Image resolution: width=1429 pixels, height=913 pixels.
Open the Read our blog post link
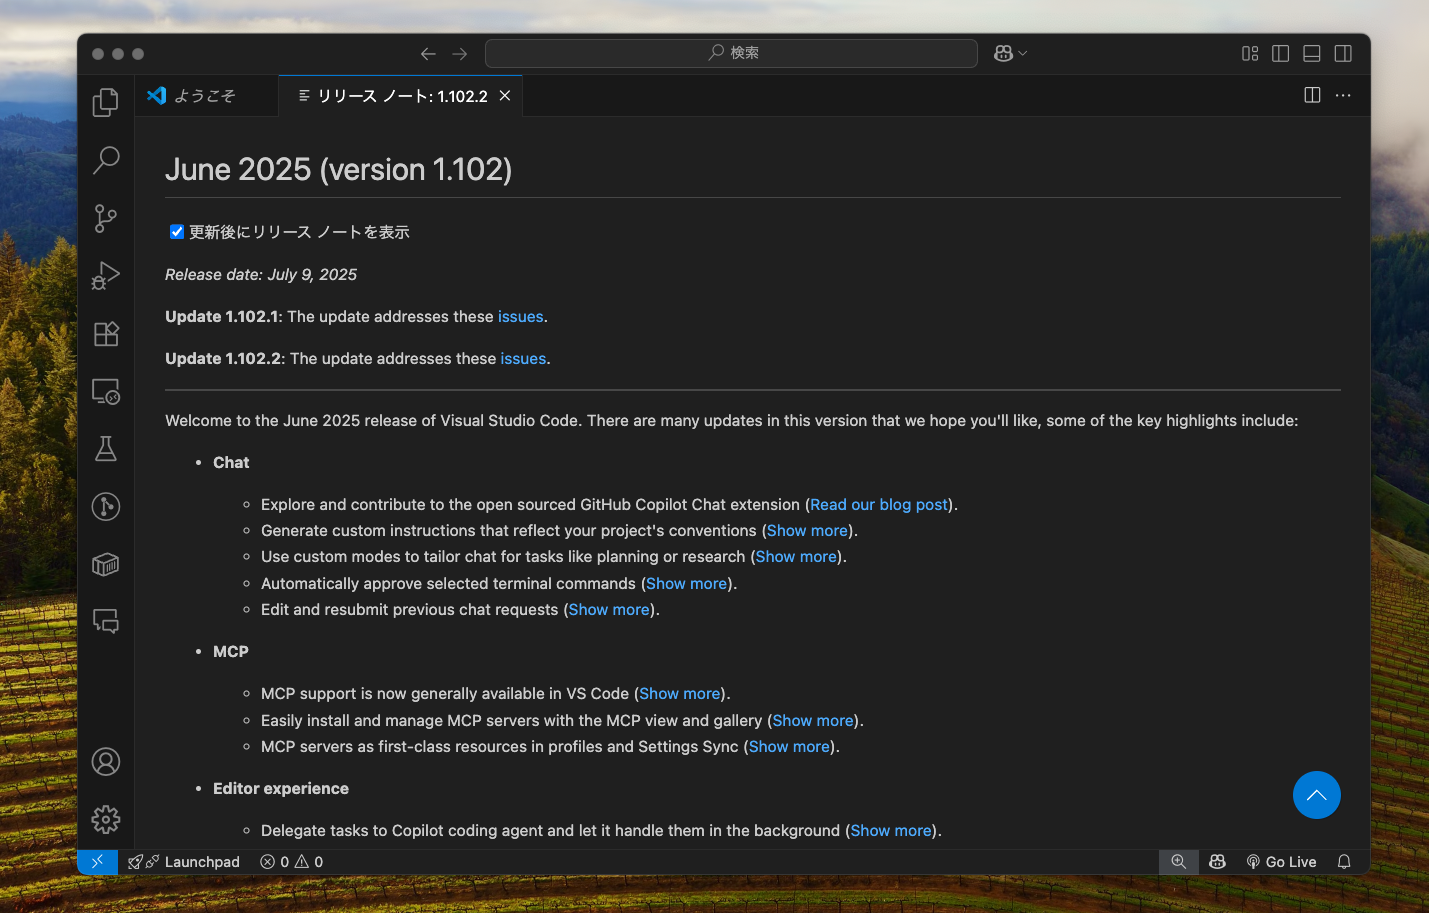point(878,504)
